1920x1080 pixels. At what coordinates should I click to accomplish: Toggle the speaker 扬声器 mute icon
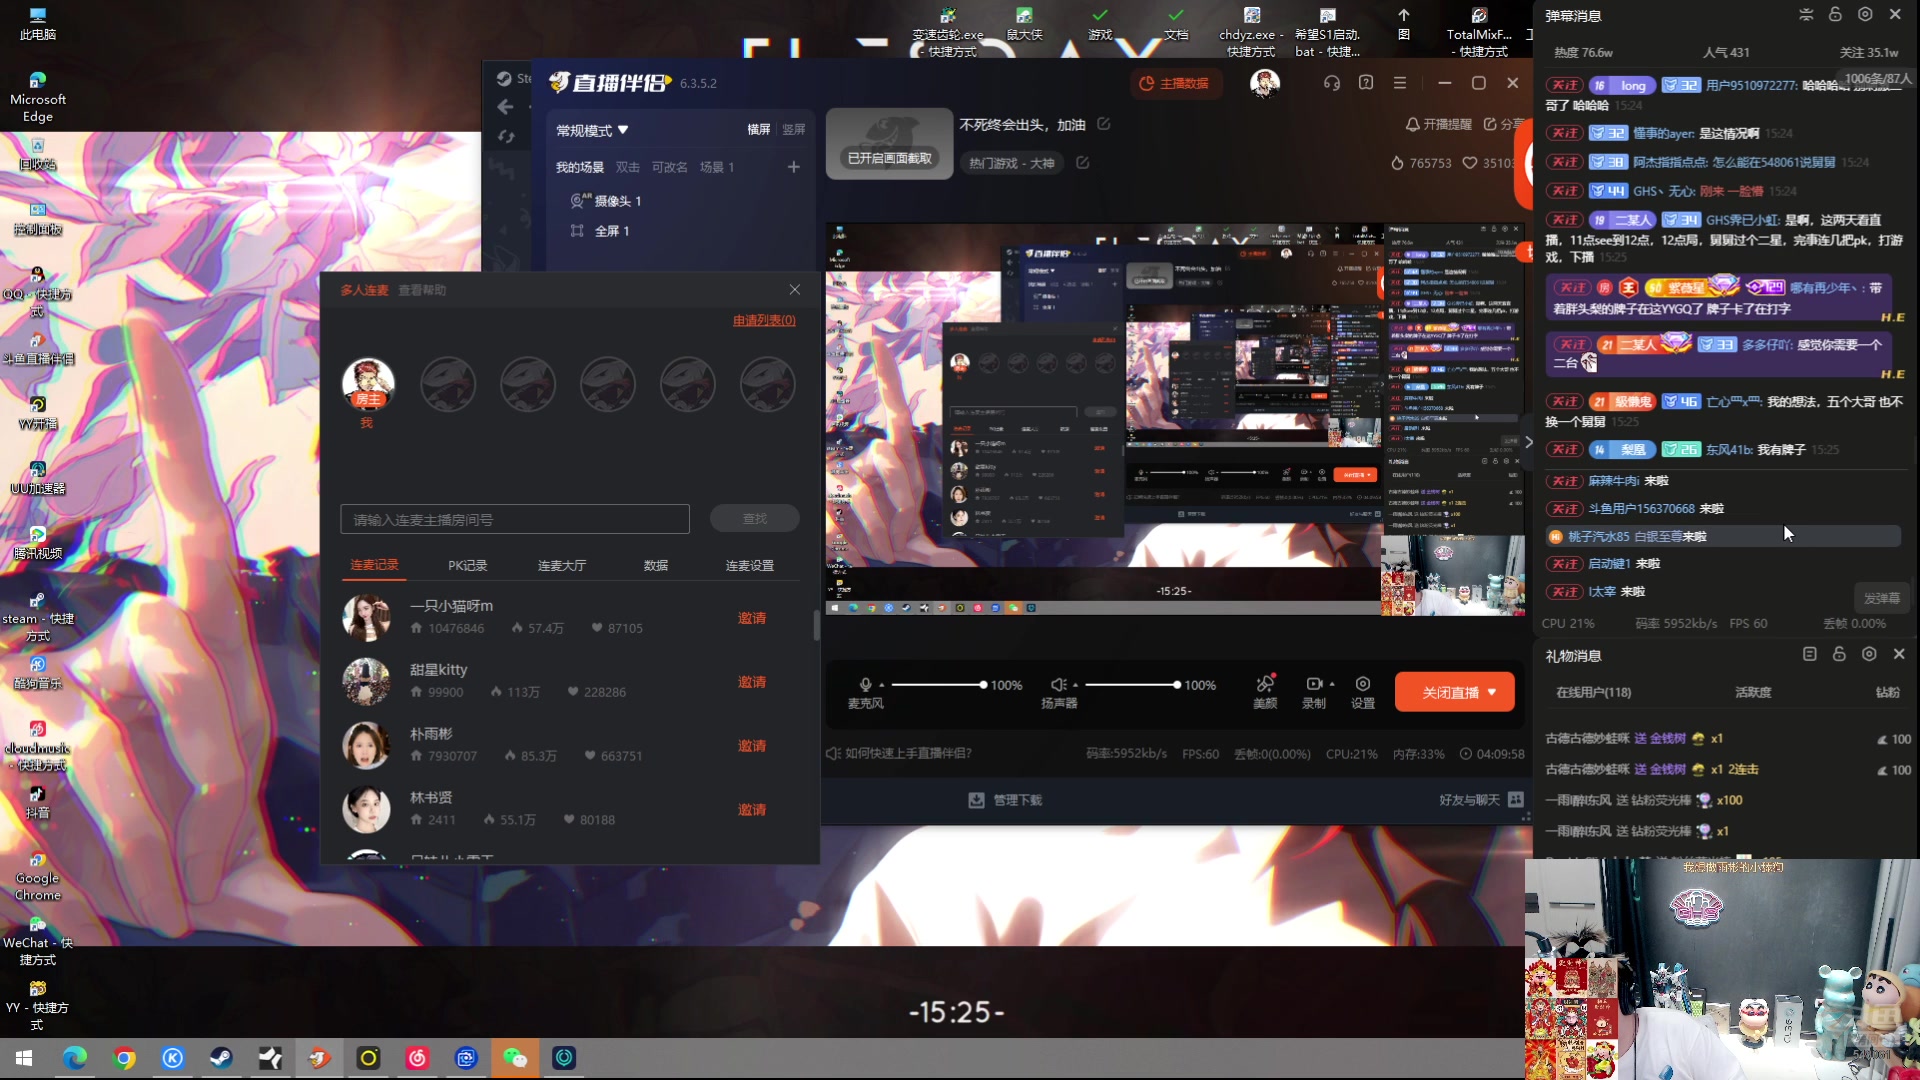1058,684
